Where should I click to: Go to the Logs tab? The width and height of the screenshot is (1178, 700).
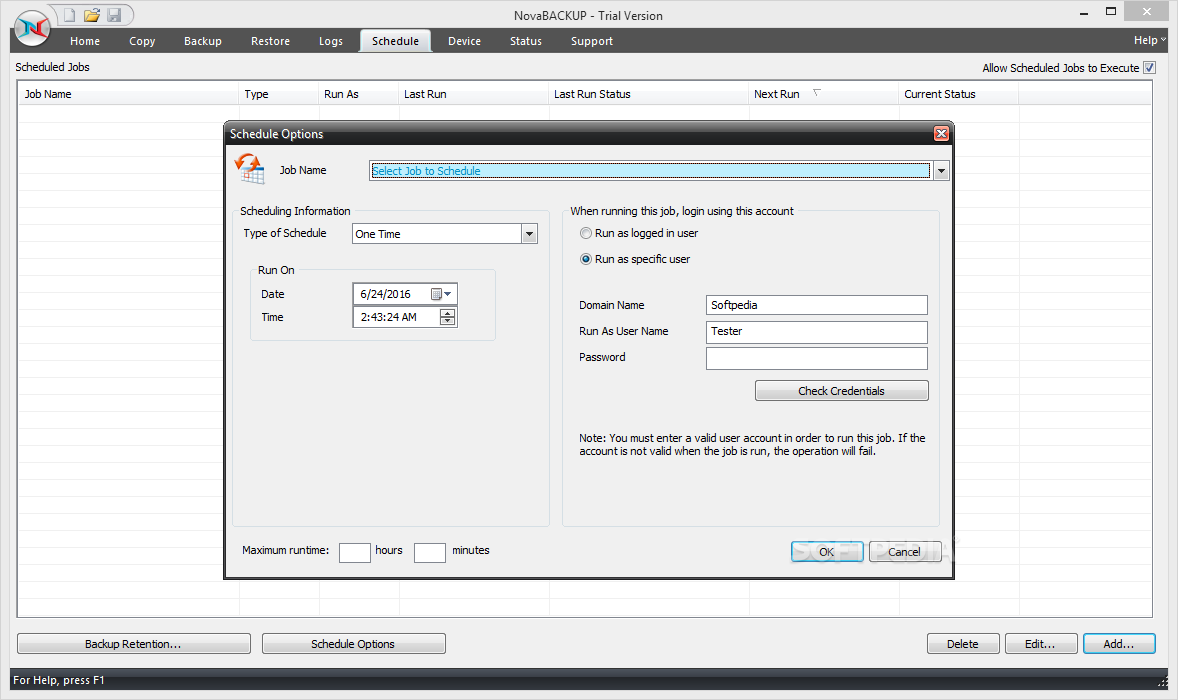[x=331, y=41]
